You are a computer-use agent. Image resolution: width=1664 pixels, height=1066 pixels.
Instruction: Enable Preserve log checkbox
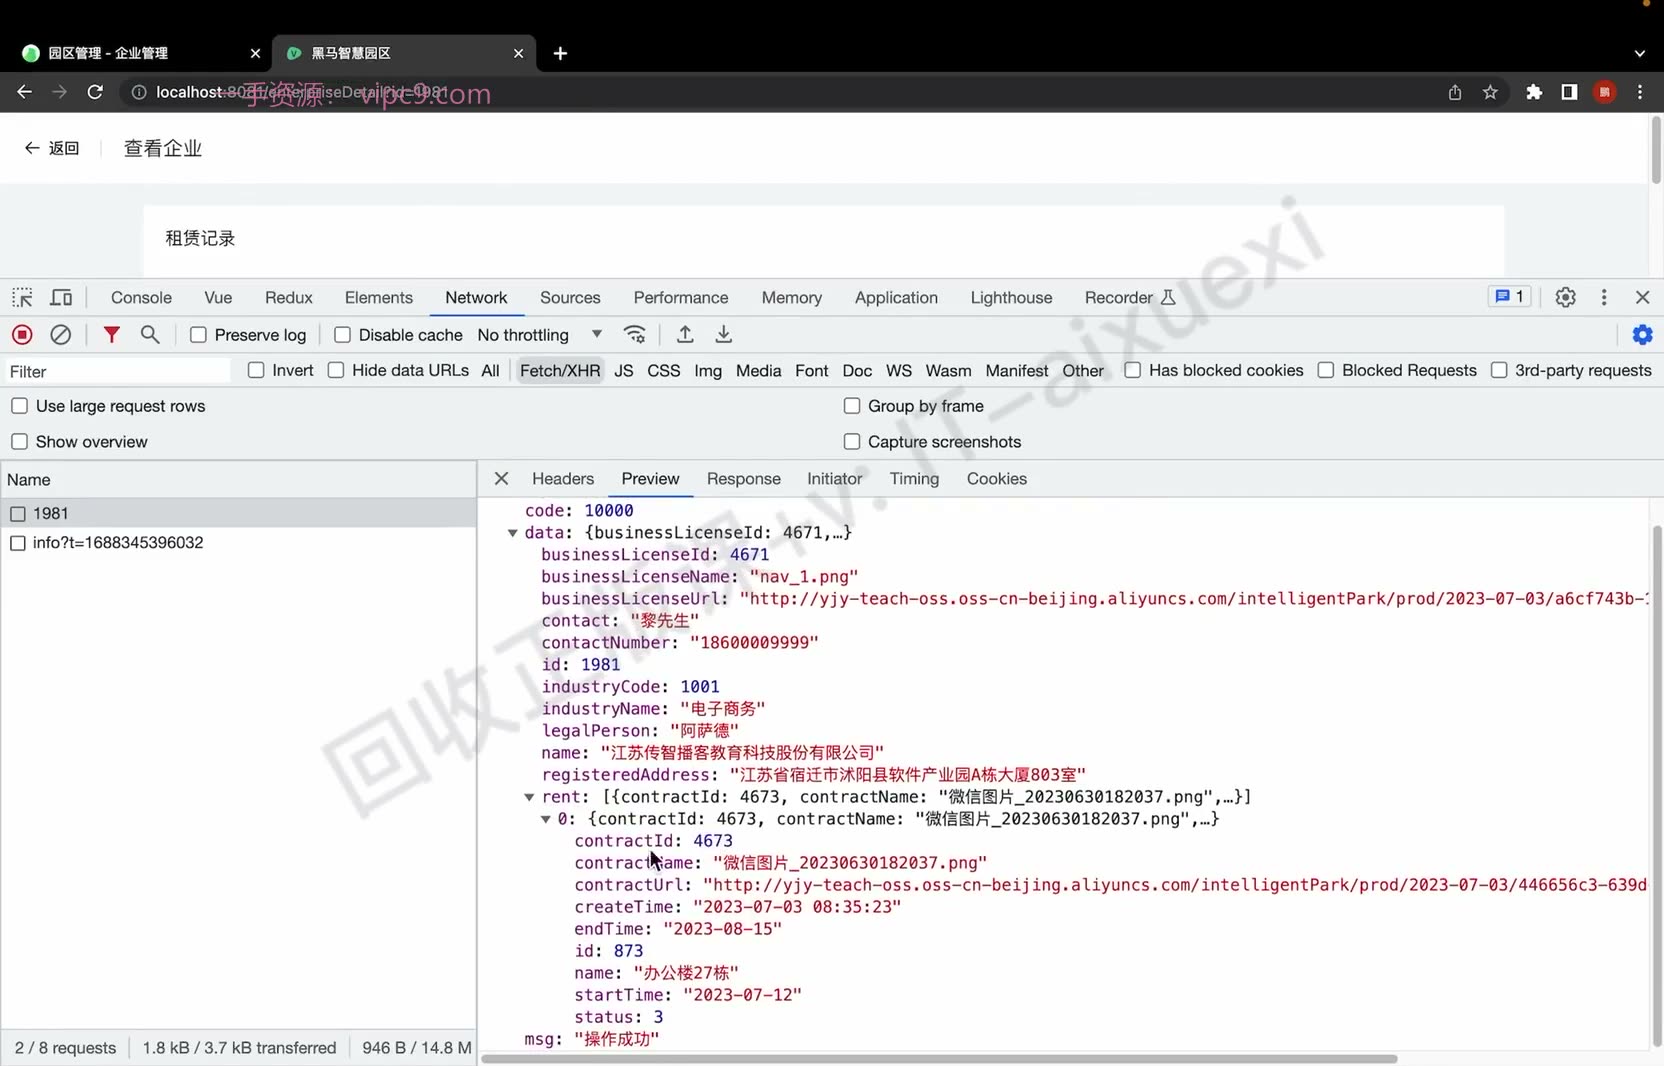[x=198, y=335]
